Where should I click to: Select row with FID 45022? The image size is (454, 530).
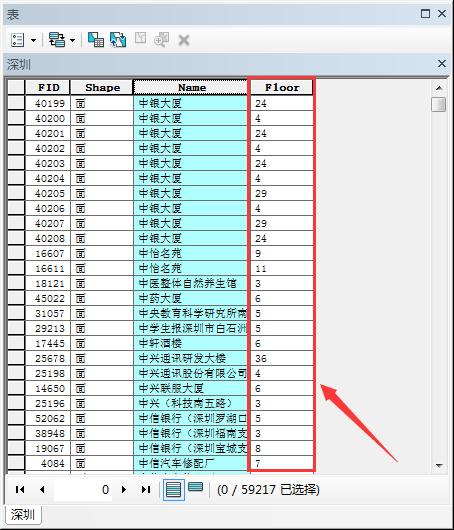pyautogui.click(x=16, y=298)
